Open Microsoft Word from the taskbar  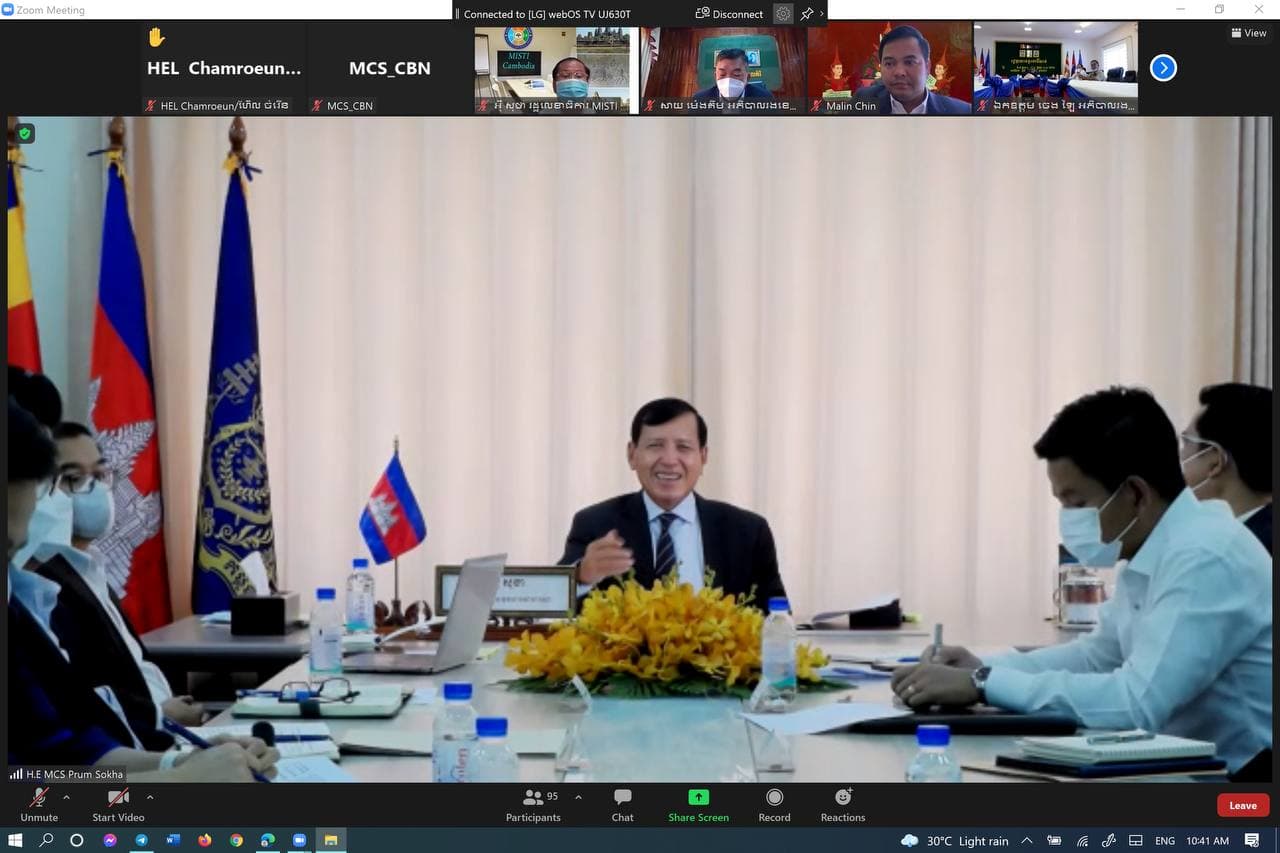[173, 841]
